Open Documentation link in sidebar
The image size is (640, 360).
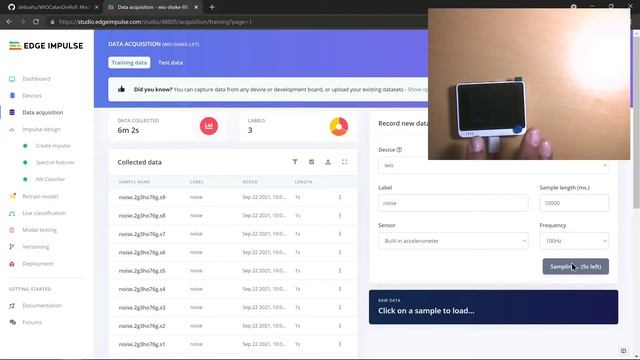coord(42,305)
